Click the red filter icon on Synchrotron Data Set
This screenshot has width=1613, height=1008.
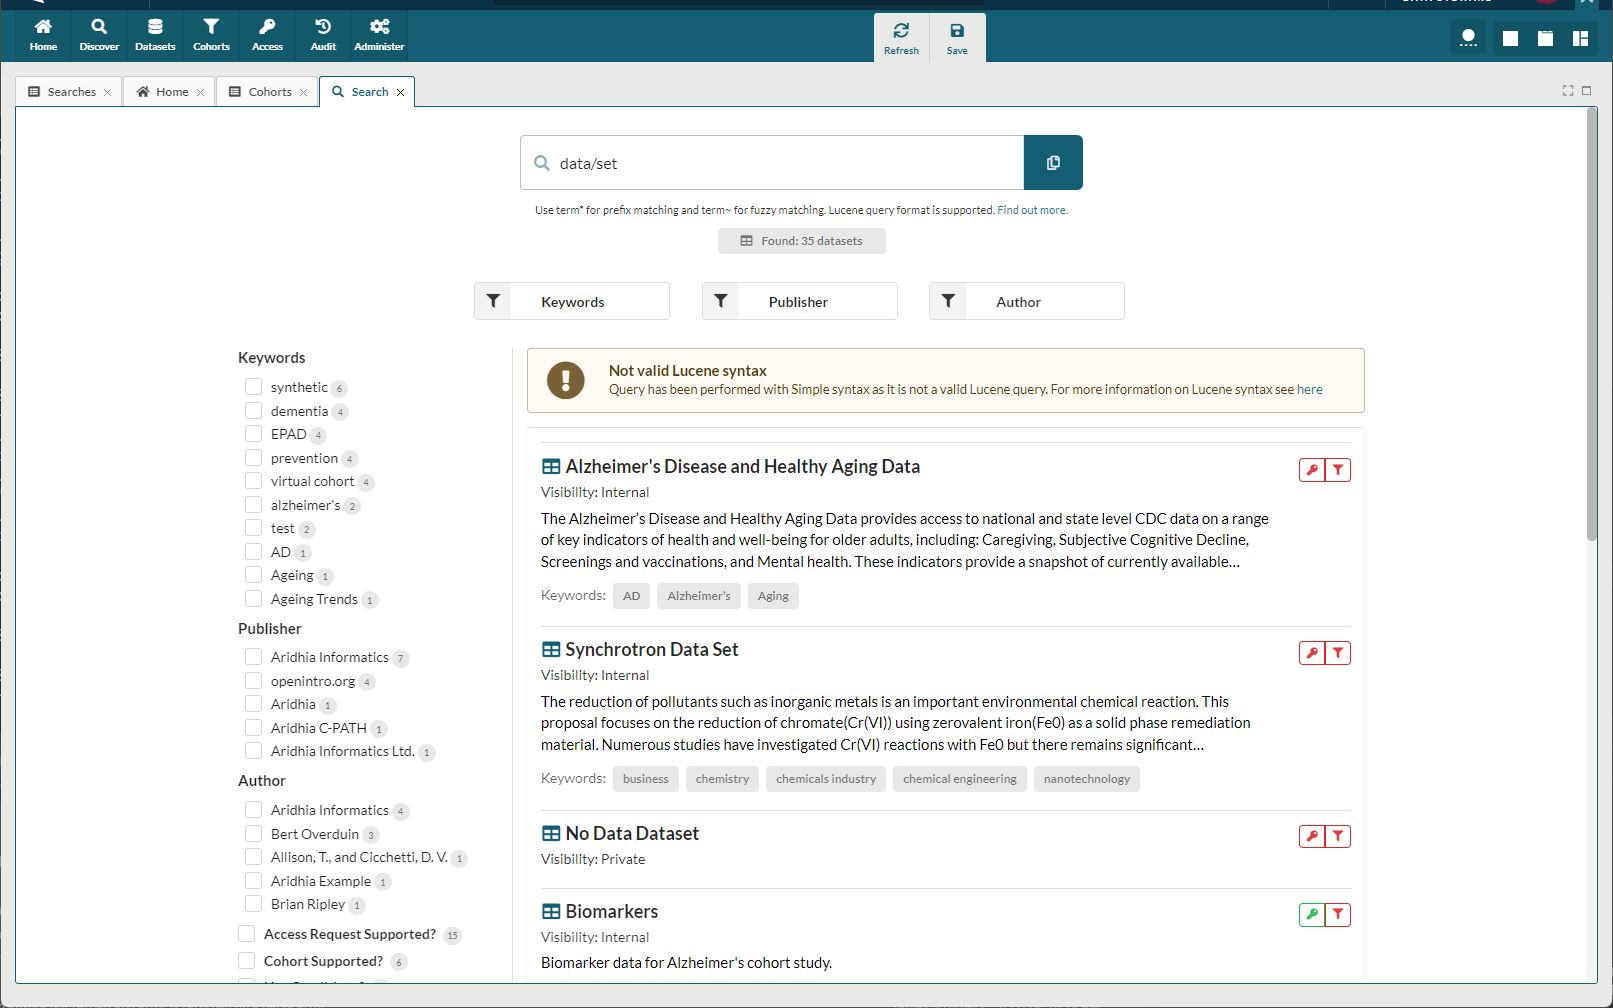click(x=1339, y=652)
